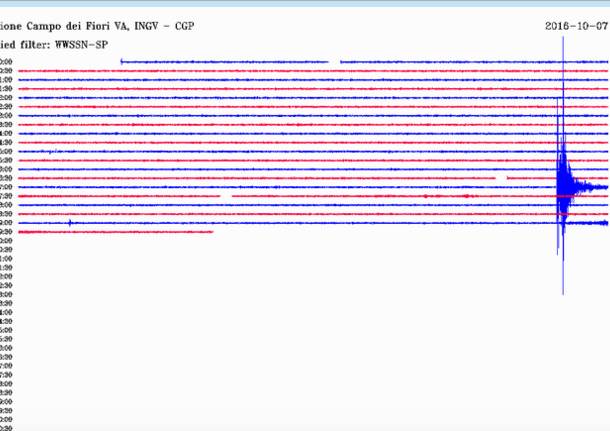Click the topmost red trace line
Image resolution: width=610 pixels, height=431 pixels.
click(300, 71)
